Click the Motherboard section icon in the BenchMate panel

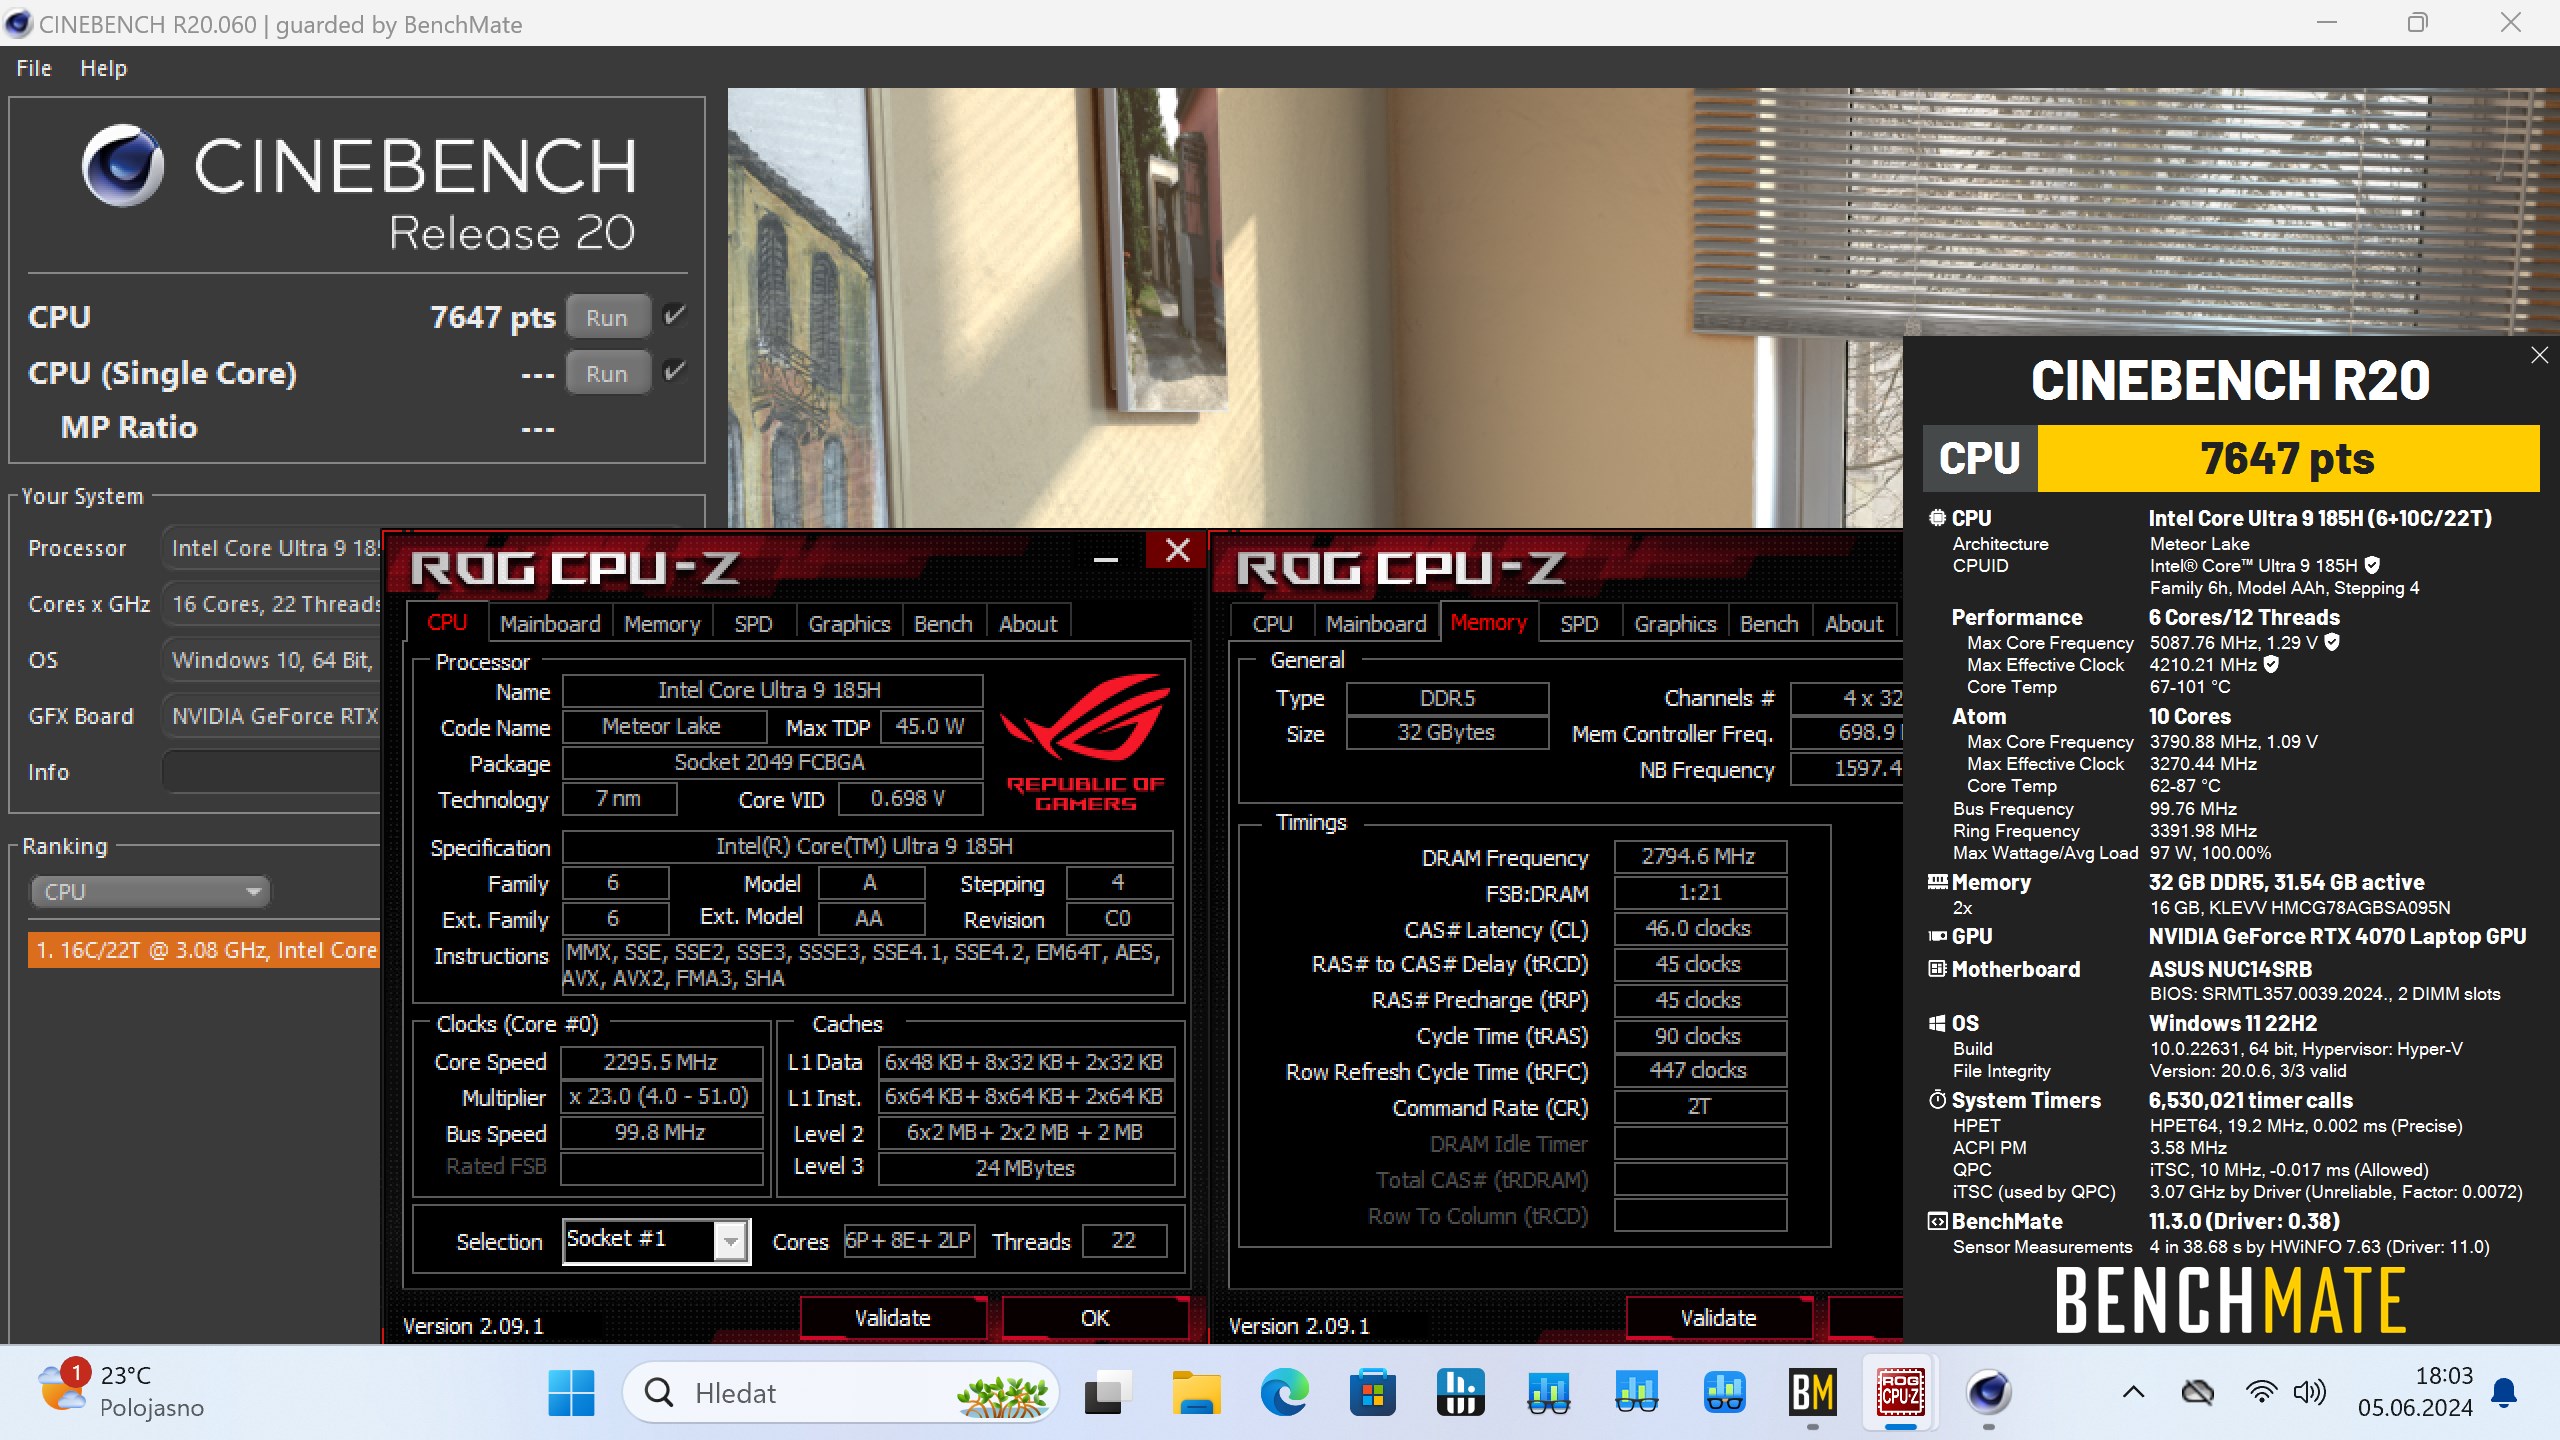point(1937,969)
